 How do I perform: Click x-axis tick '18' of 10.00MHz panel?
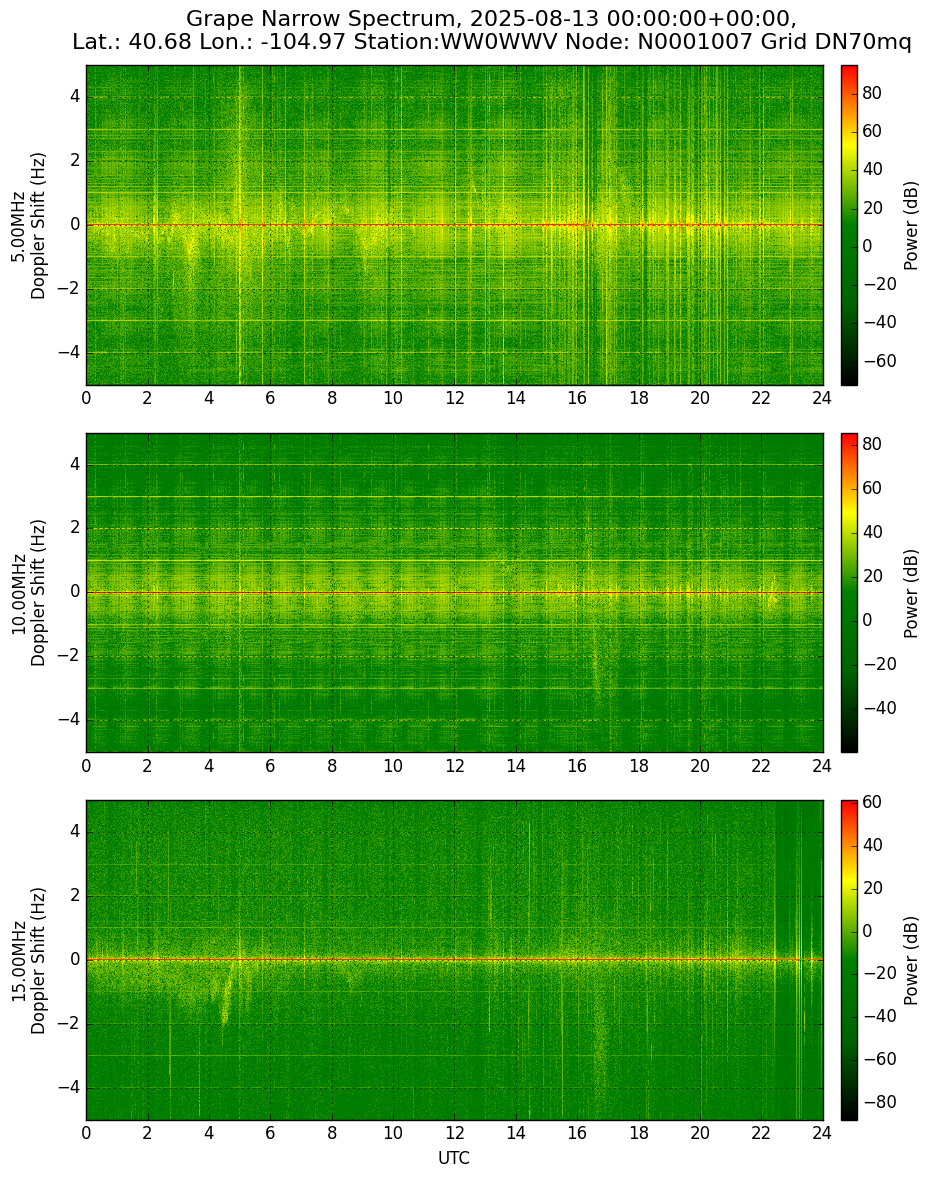pos(638,766)
